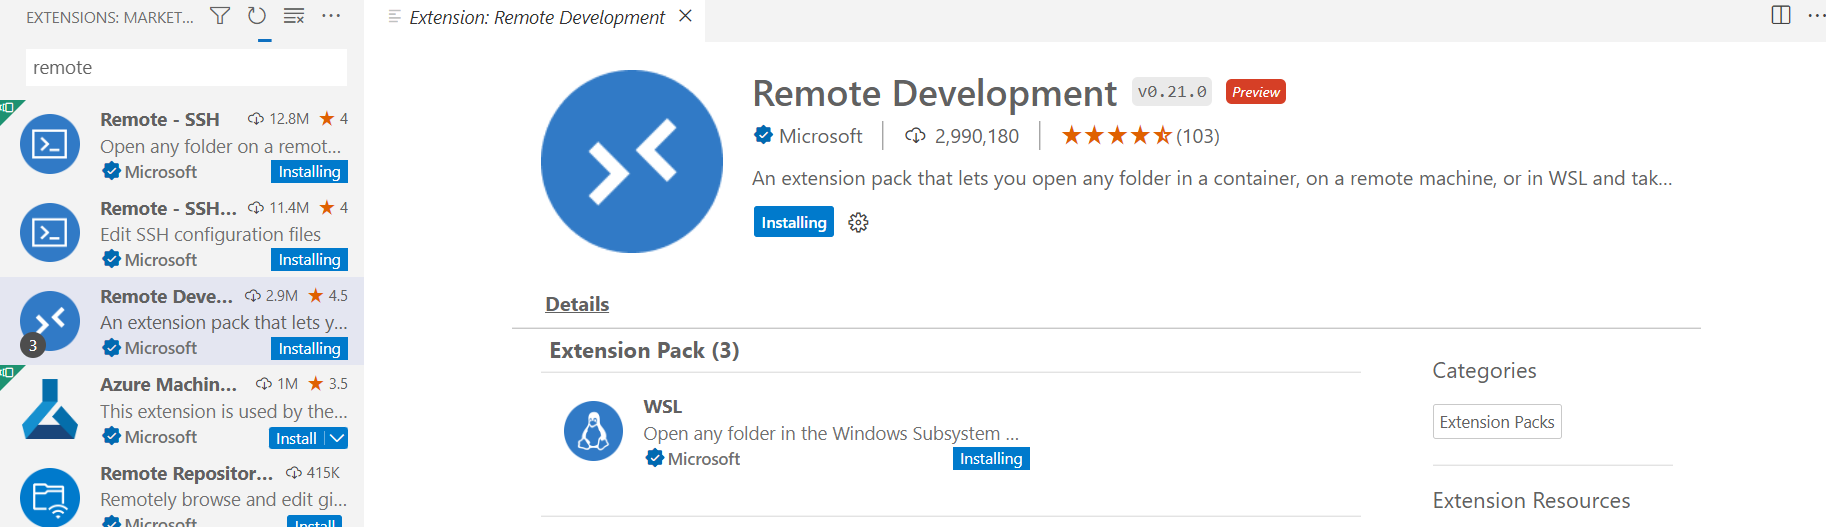Select the Azure Machine Learning extension icon
The width and height of the screenshot is (1826, 527).
[x=50, y=409]
